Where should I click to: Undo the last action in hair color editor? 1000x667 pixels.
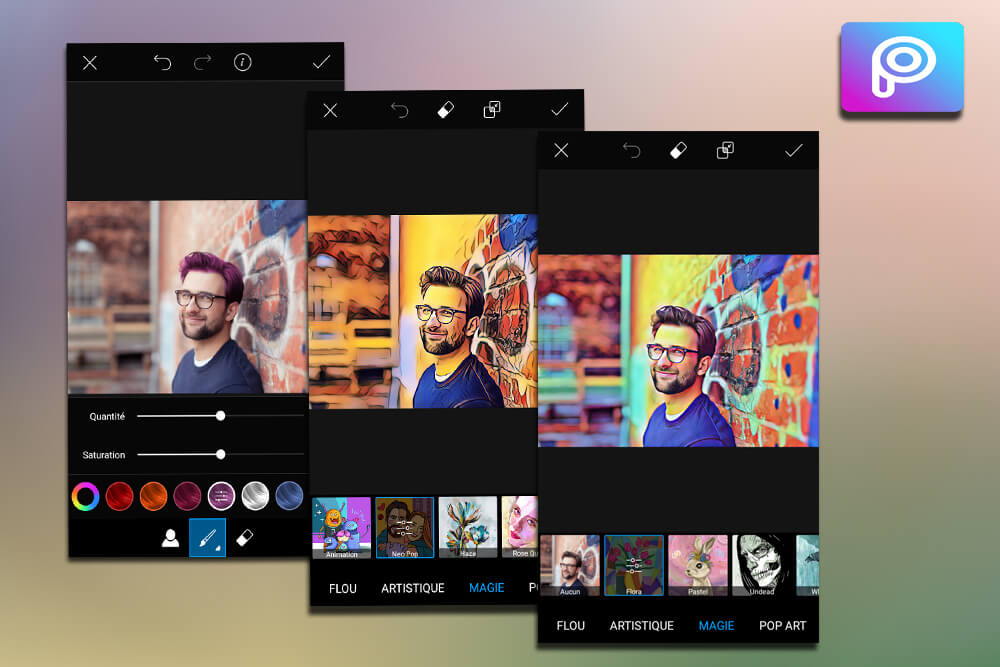[162, 63]
